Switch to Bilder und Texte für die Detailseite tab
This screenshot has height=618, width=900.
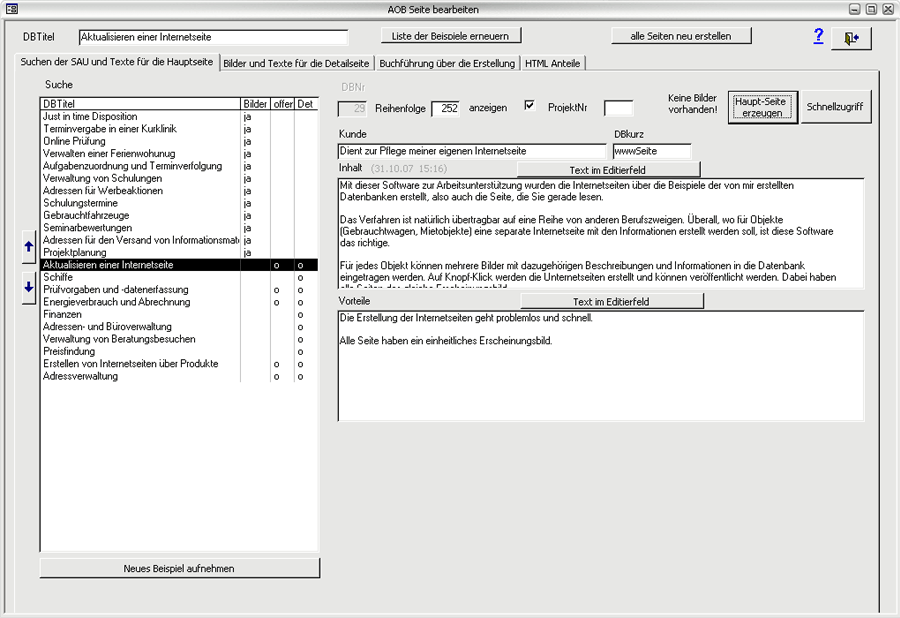pyautogui.click(x=296, y=63)
